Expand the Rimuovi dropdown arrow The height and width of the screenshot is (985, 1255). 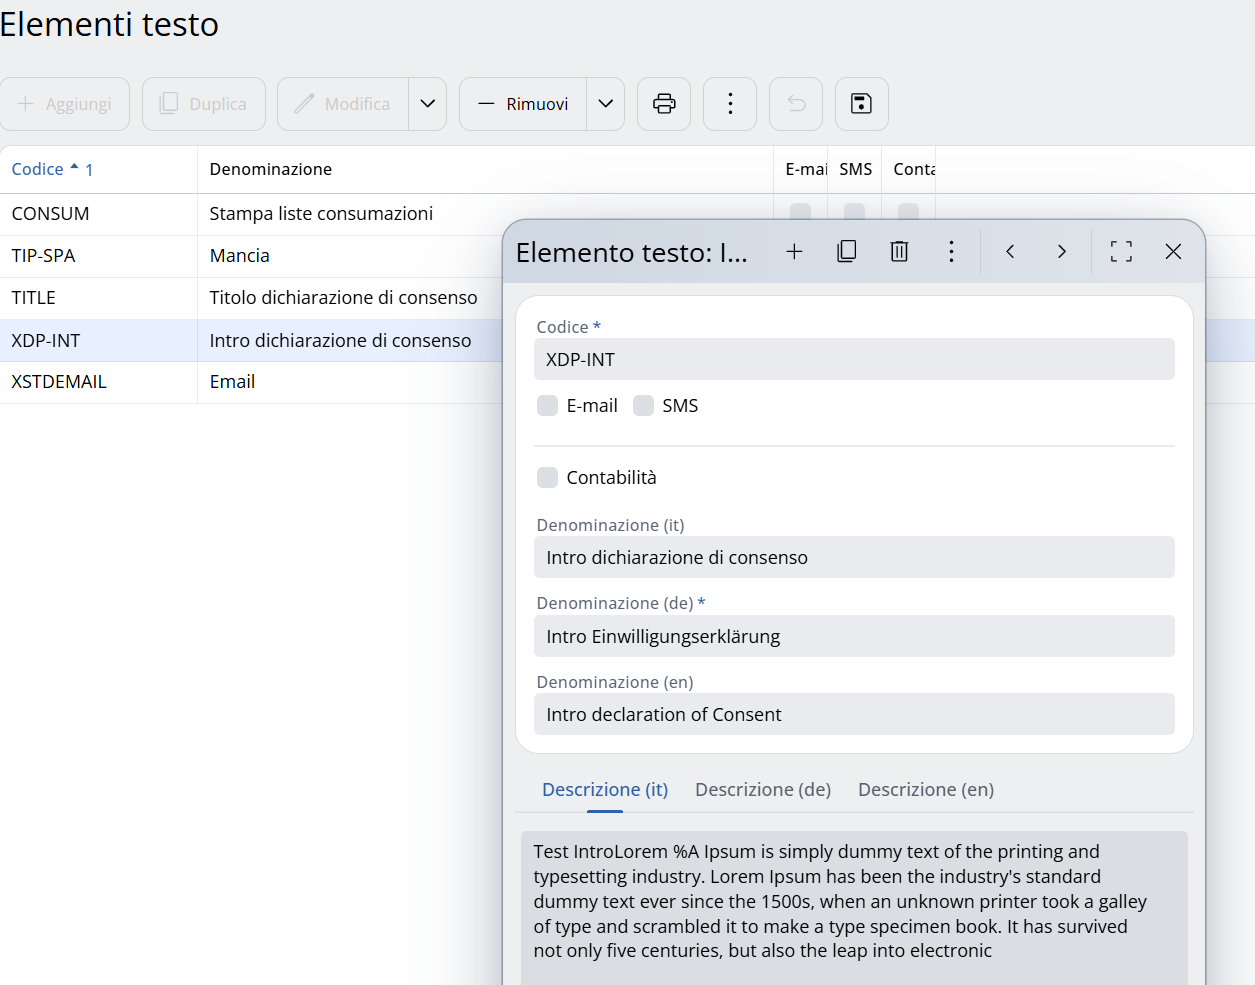click(605, 104)
